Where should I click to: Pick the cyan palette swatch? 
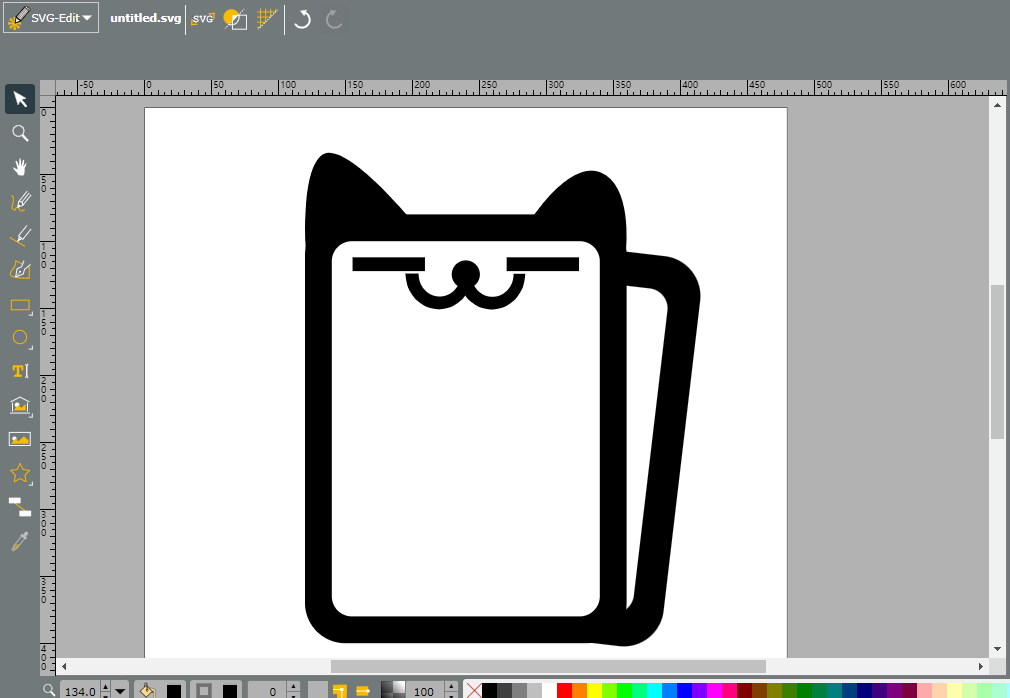point(654,691)
